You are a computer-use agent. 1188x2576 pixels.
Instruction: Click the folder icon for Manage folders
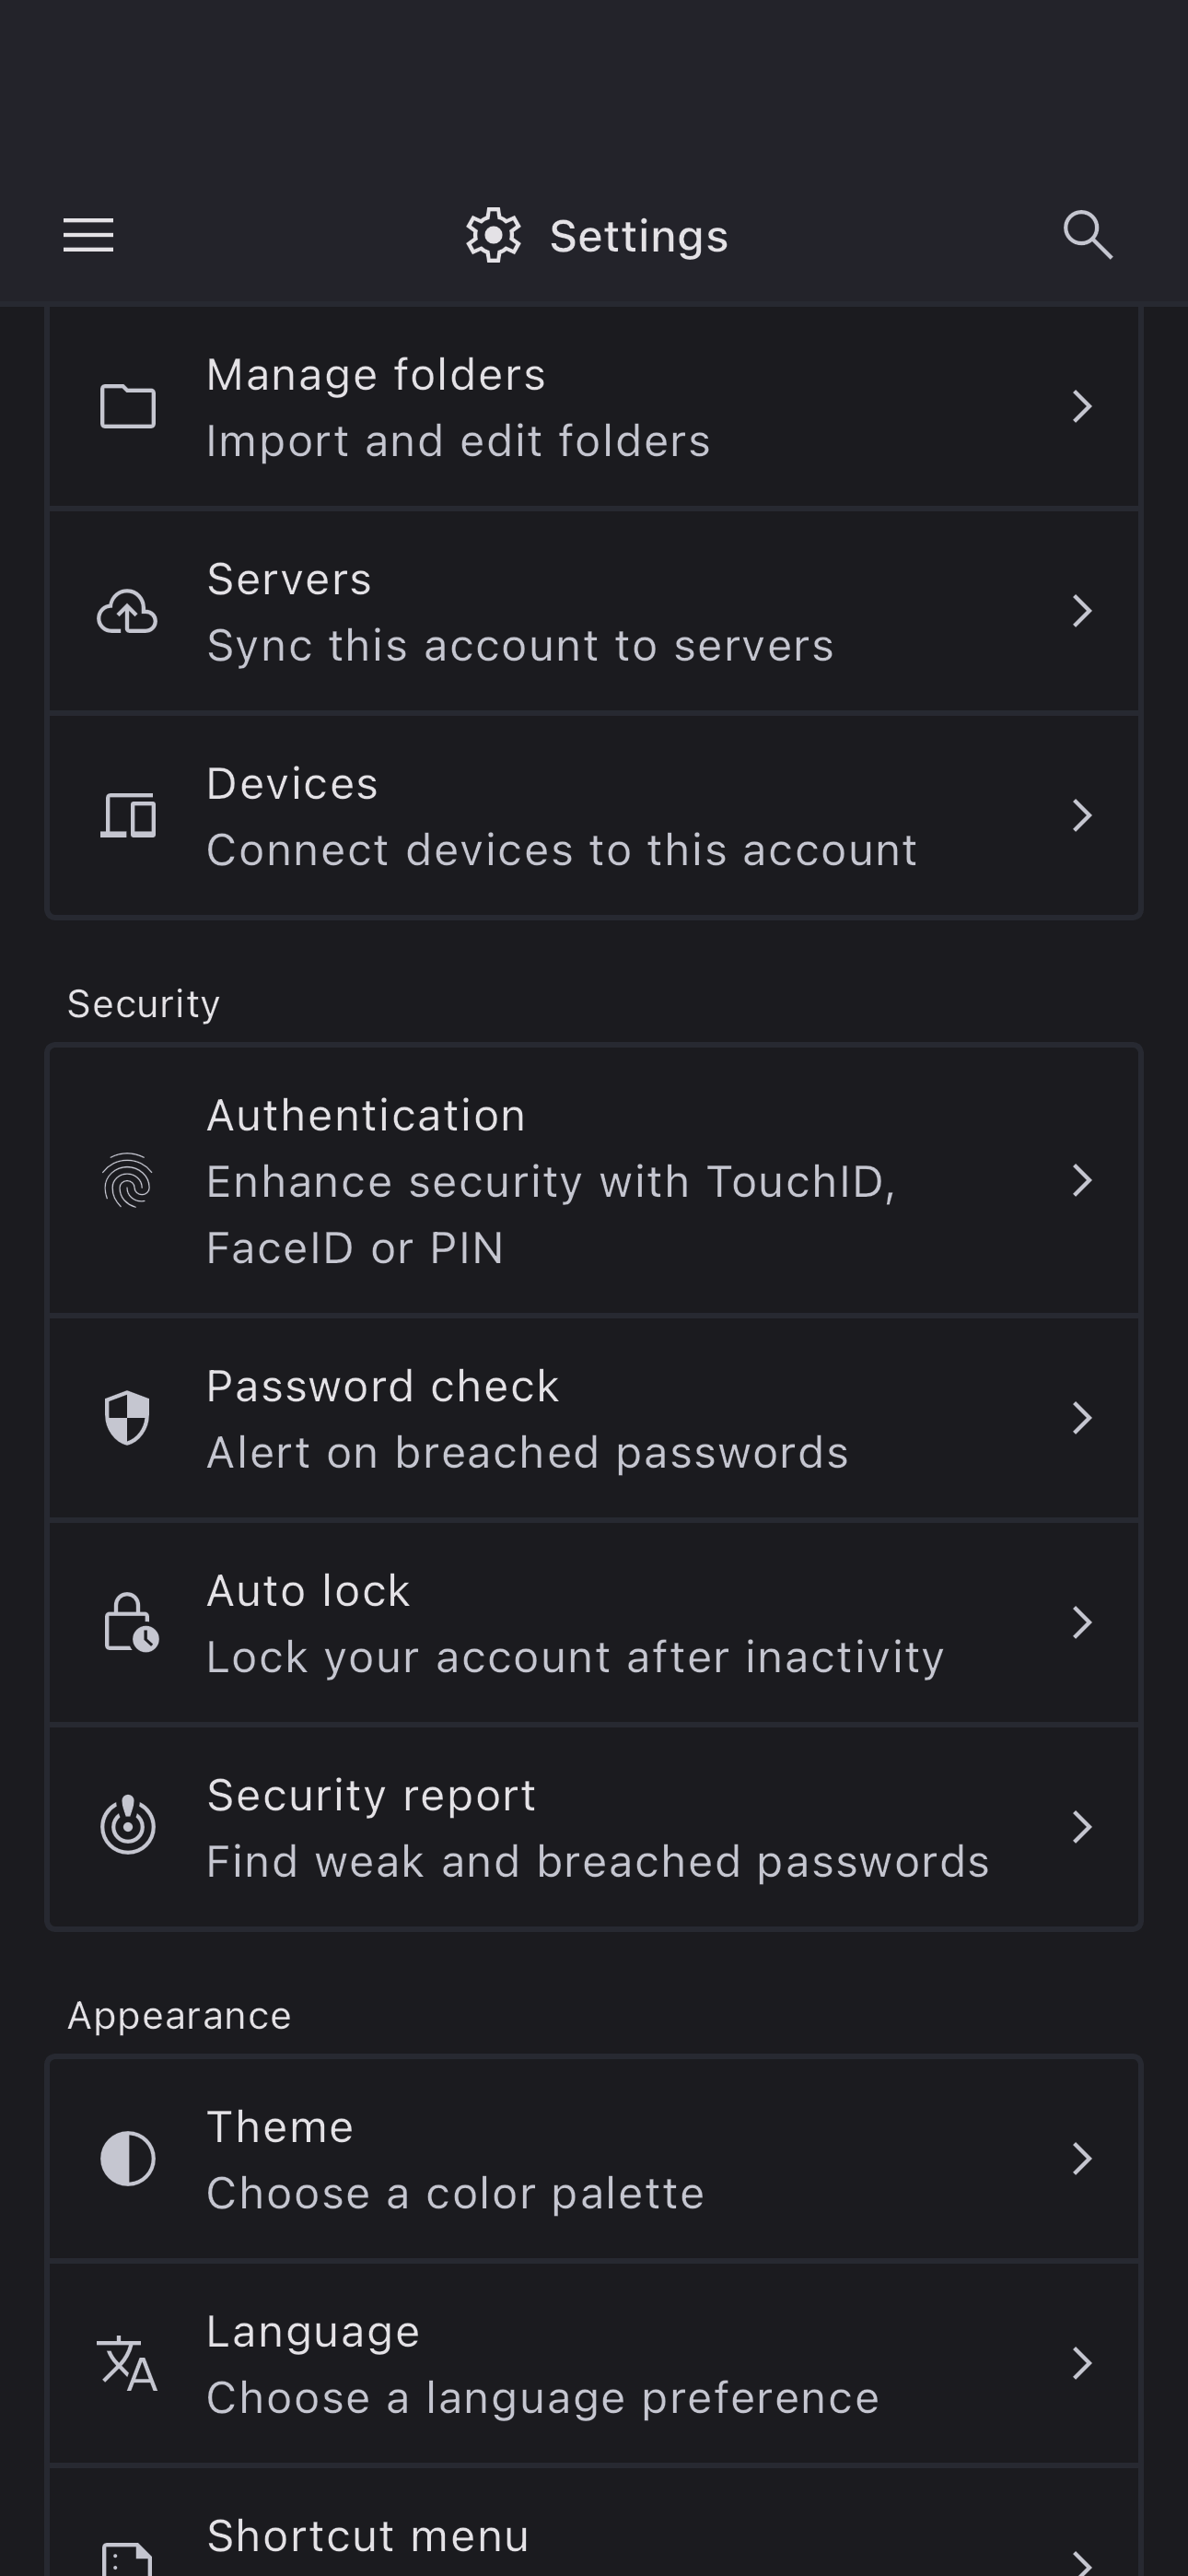tap(128, 407)
